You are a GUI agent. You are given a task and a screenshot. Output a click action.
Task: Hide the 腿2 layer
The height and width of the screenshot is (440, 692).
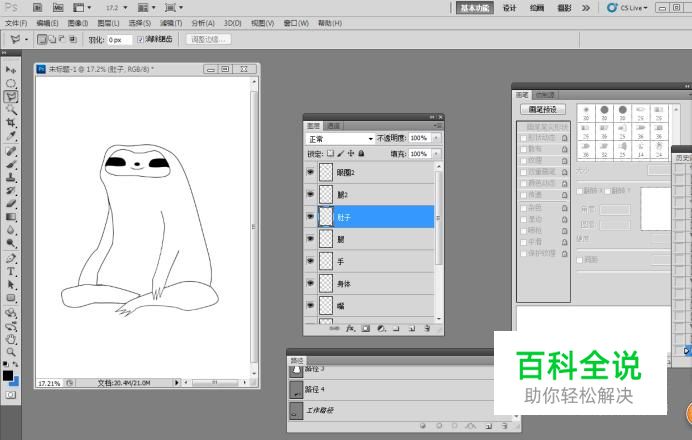310,194
